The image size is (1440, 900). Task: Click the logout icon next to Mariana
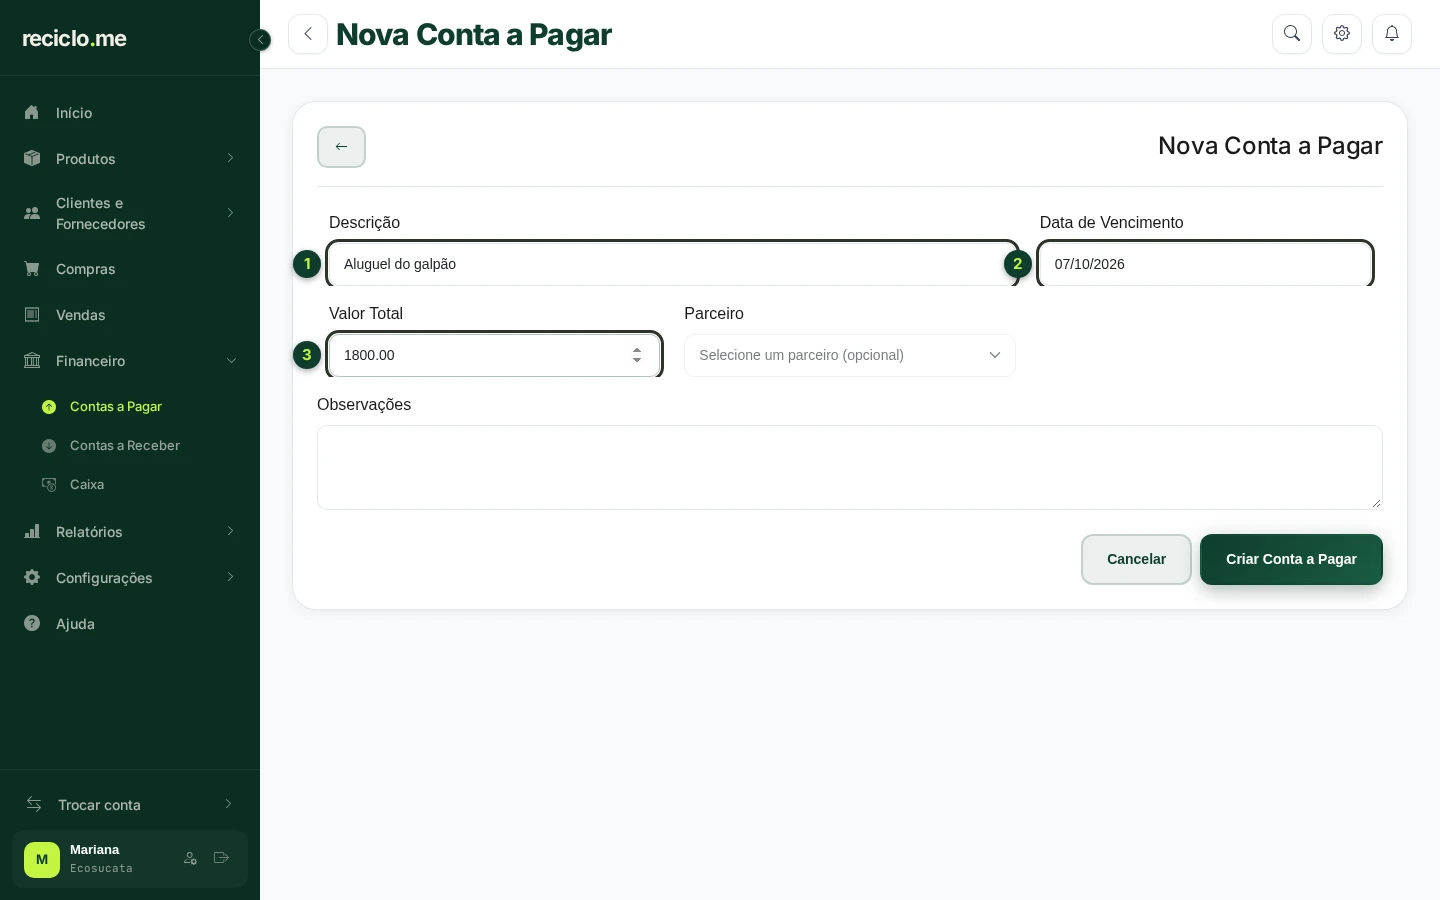[x=222, y=858]
